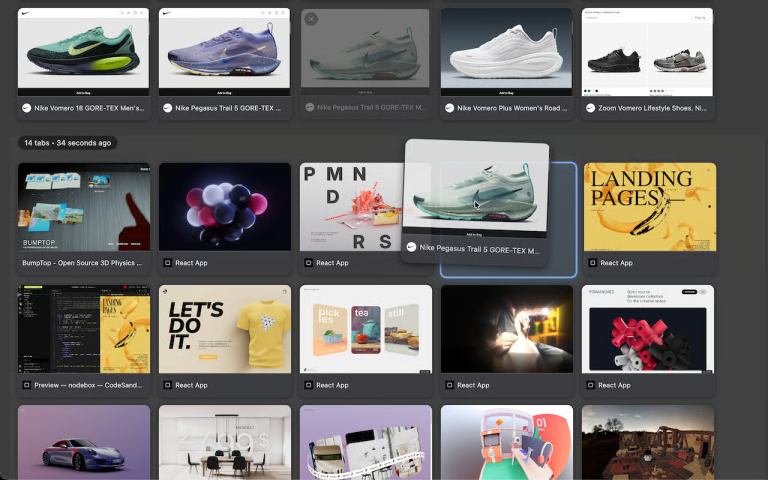The width and height of the screenshot is (768, 480).
Task: Open purple Nike Pegasus Trail 5 thumbnail
Action: coord(224,52)
